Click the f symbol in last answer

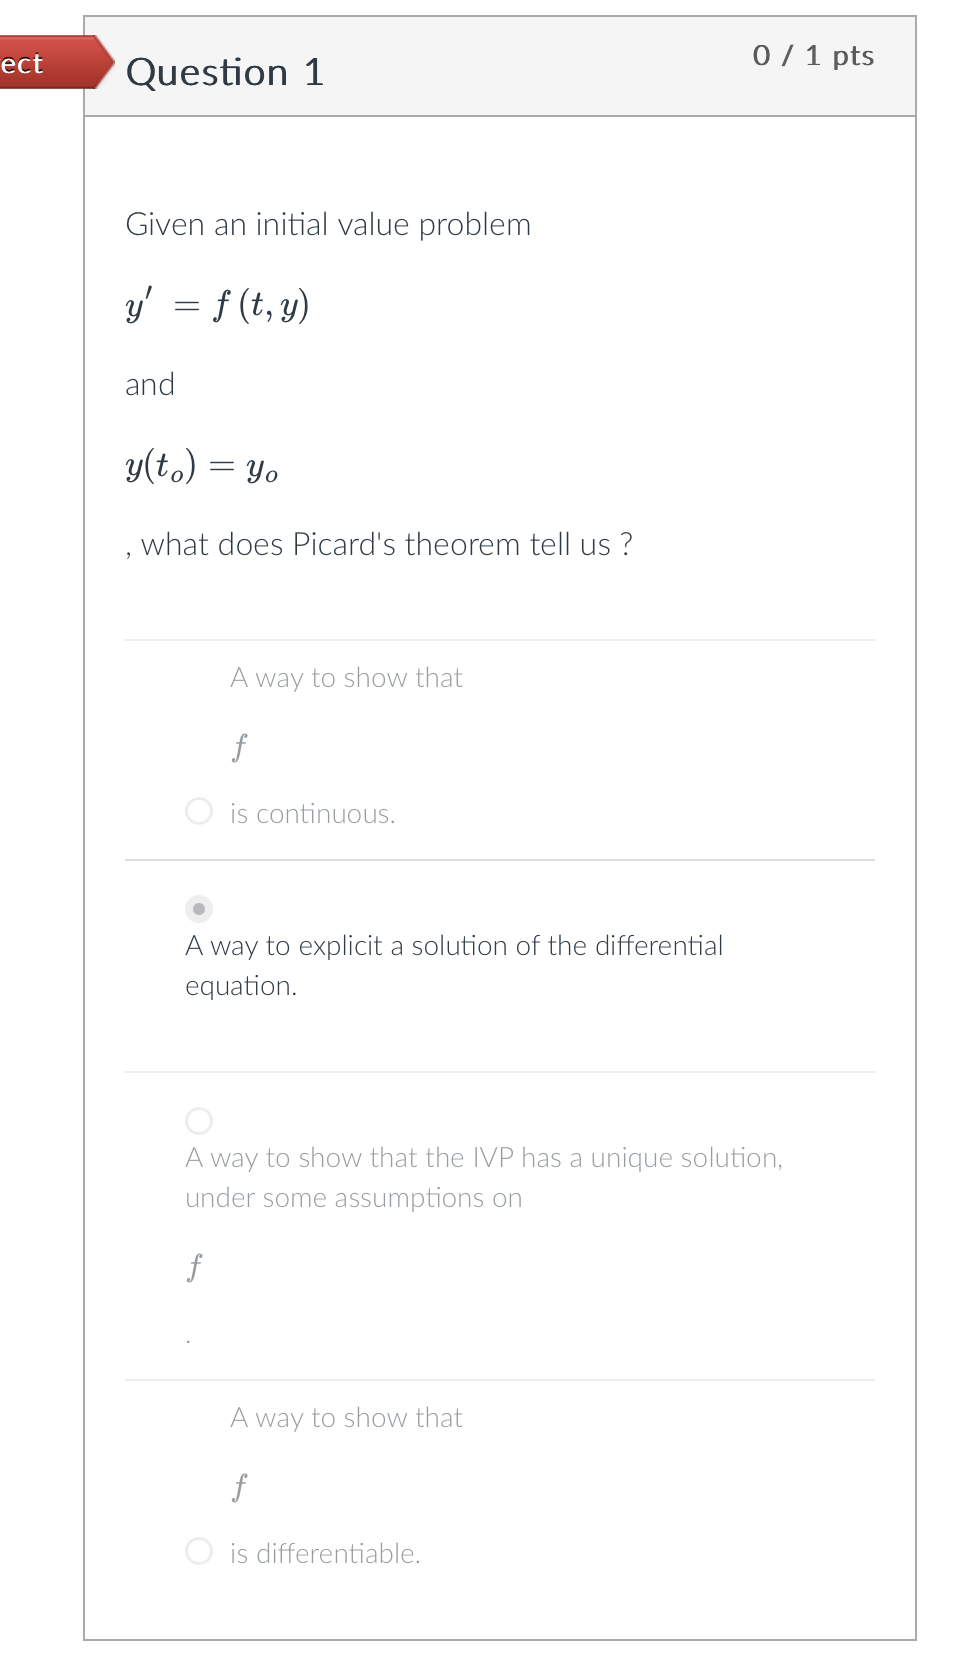click(238, 1487)
